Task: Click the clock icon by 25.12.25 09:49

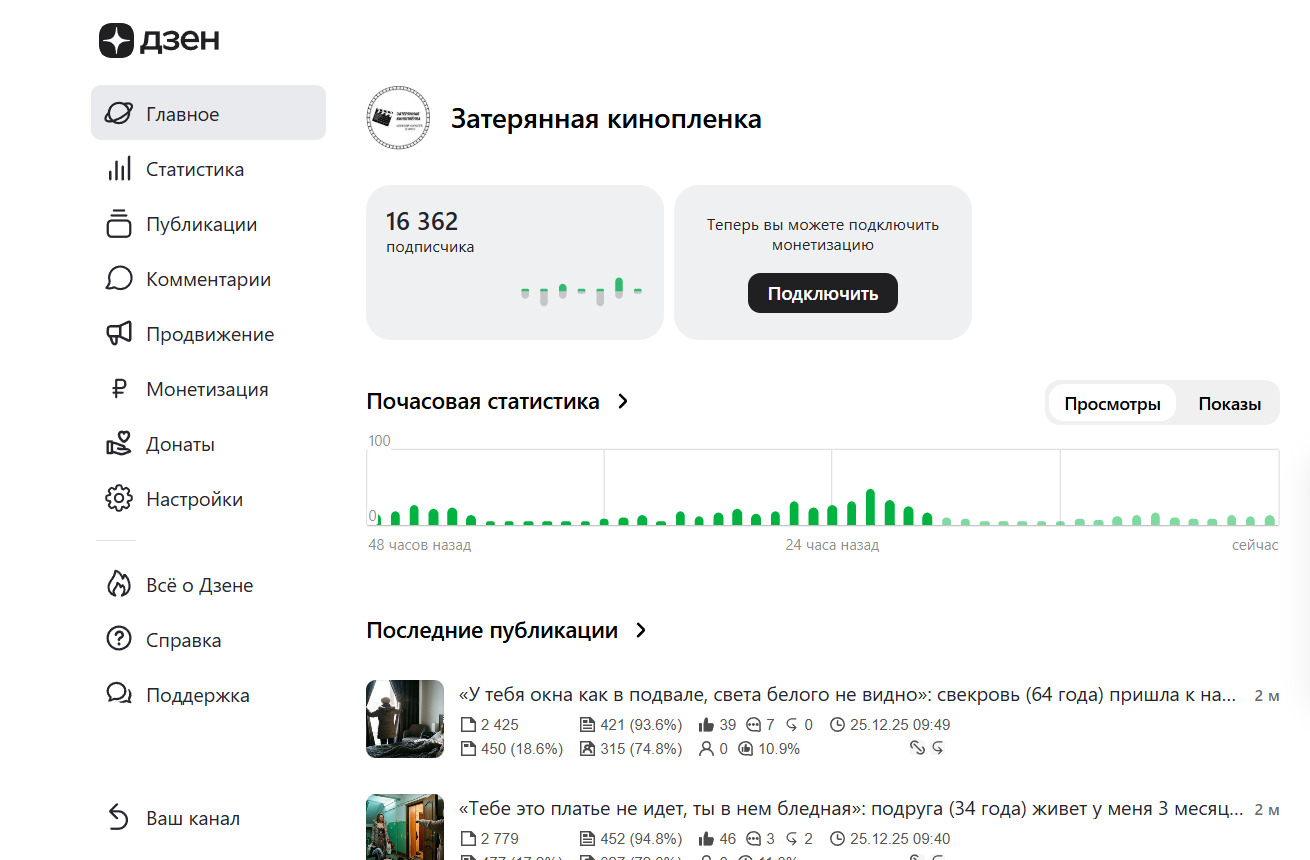Action: pos(838,725)
